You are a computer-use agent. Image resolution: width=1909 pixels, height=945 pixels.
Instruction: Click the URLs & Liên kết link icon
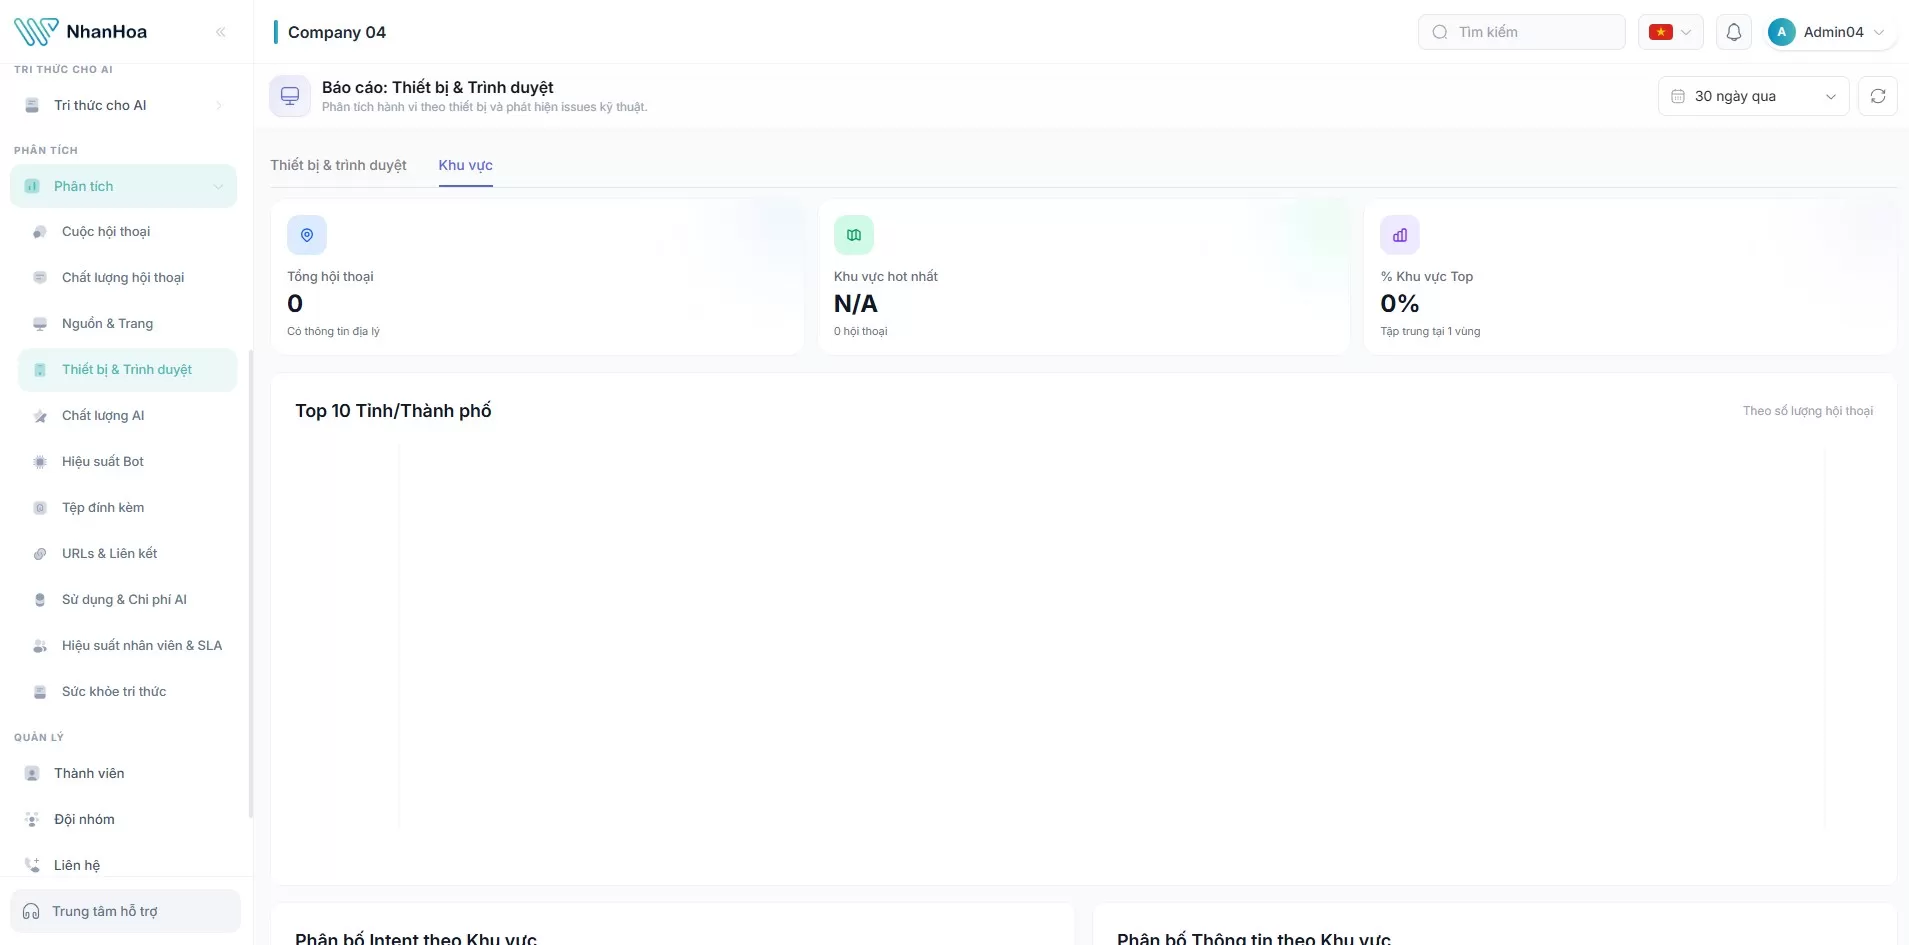click(x=40, y=554)
